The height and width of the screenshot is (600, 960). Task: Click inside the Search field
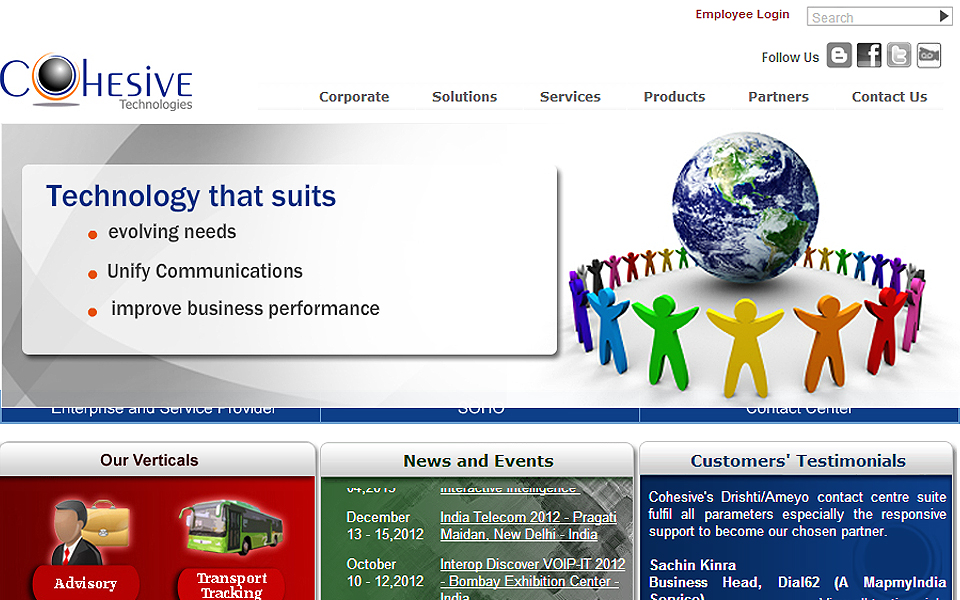pos(870,17)
